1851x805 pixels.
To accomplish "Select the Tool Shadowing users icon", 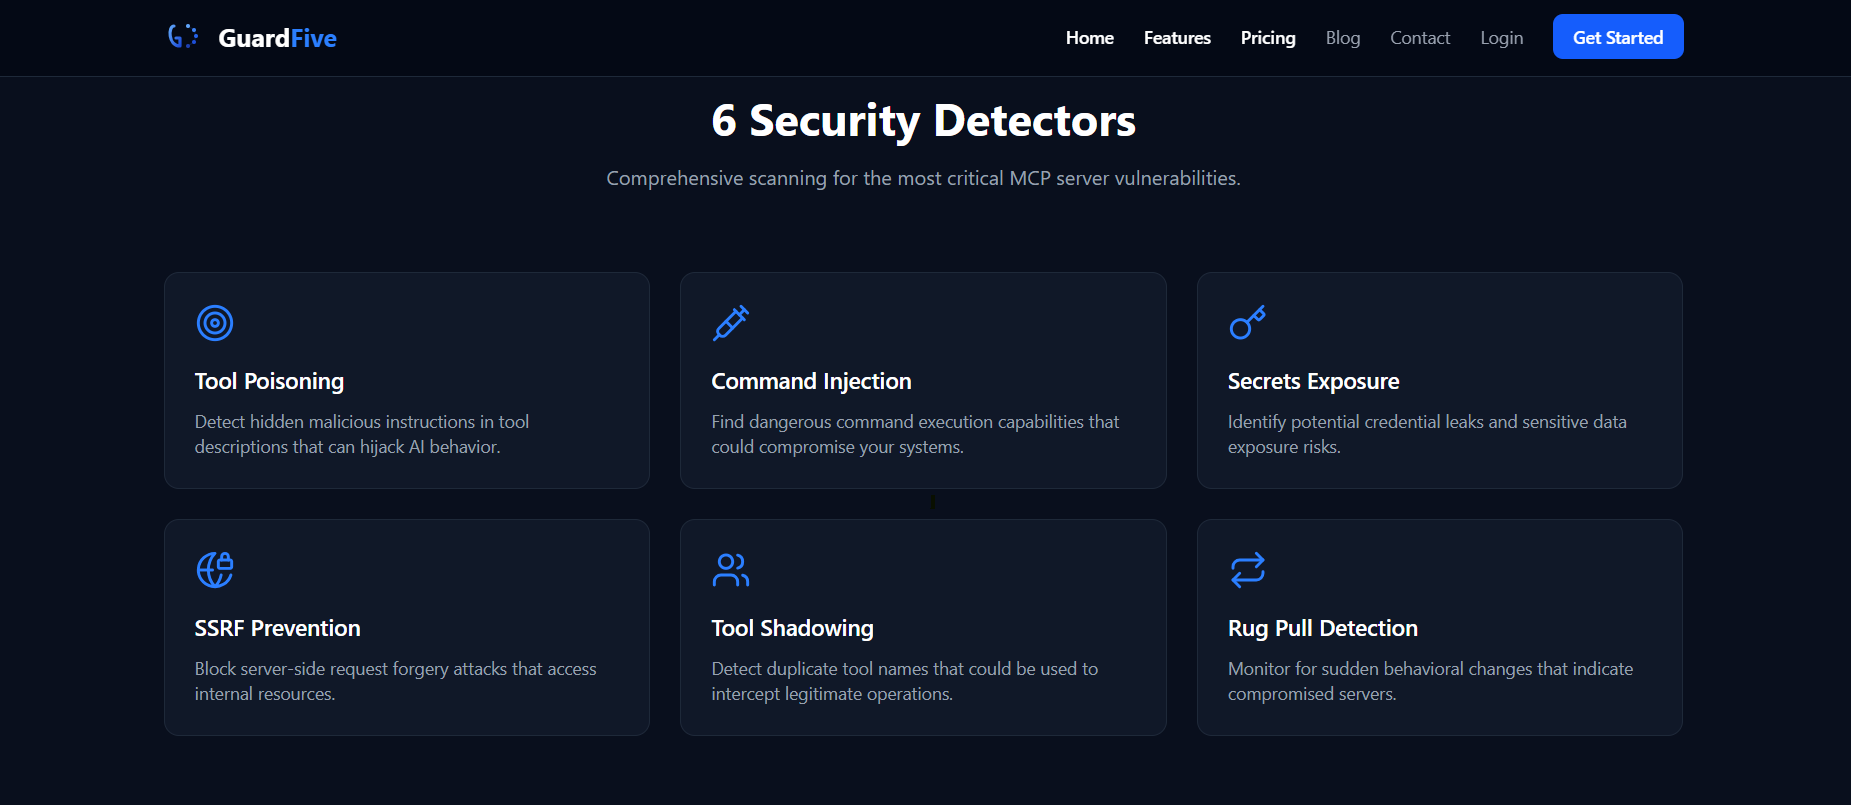I will (731, 570).
